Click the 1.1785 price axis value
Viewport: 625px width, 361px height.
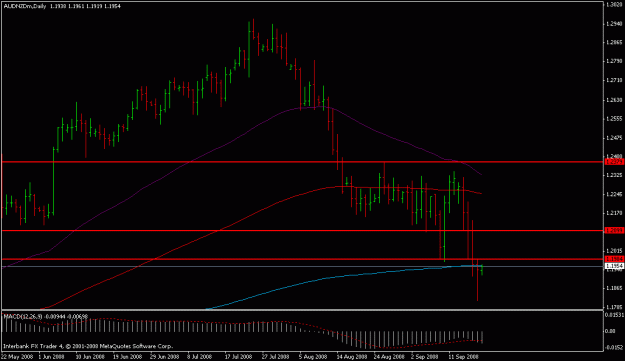coord(614,307)
